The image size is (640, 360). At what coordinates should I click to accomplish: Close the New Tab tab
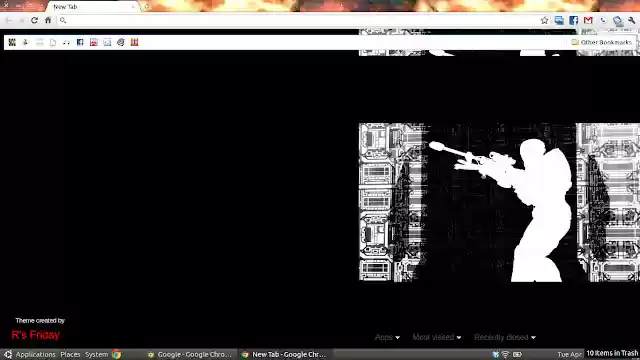click(x=133, y=7)
